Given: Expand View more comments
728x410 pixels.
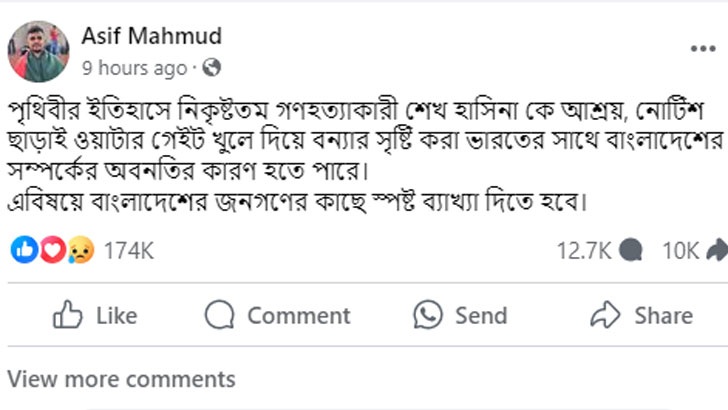Looking at the screenshot, I should [121, 380].
